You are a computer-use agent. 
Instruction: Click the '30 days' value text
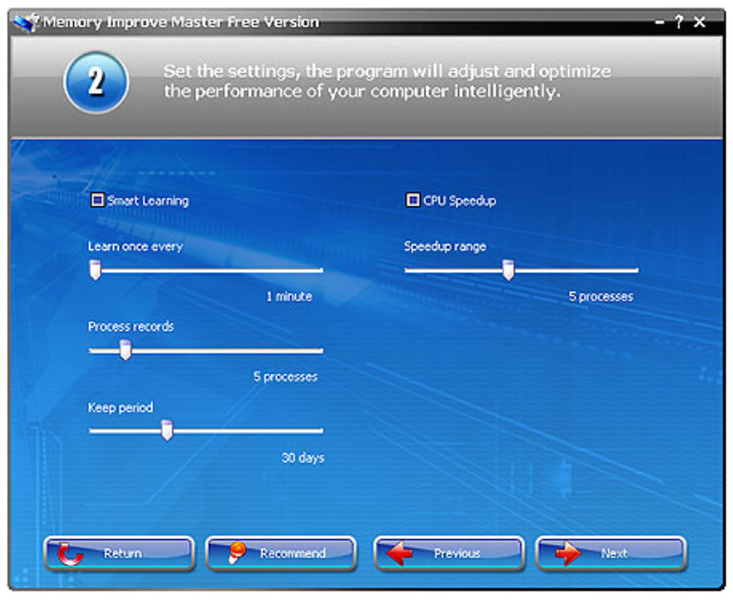[x=303, y=458]
